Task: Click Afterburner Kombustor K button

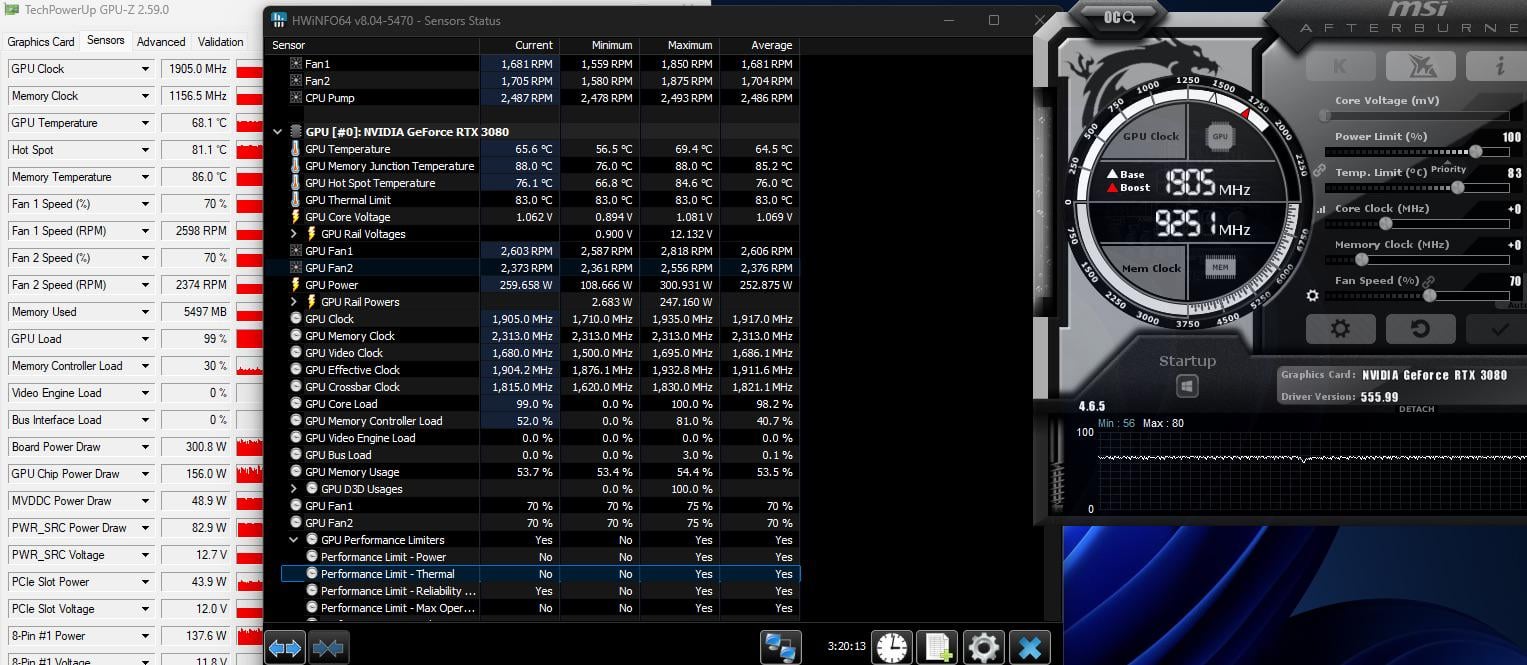Action: click(1340, 66)
